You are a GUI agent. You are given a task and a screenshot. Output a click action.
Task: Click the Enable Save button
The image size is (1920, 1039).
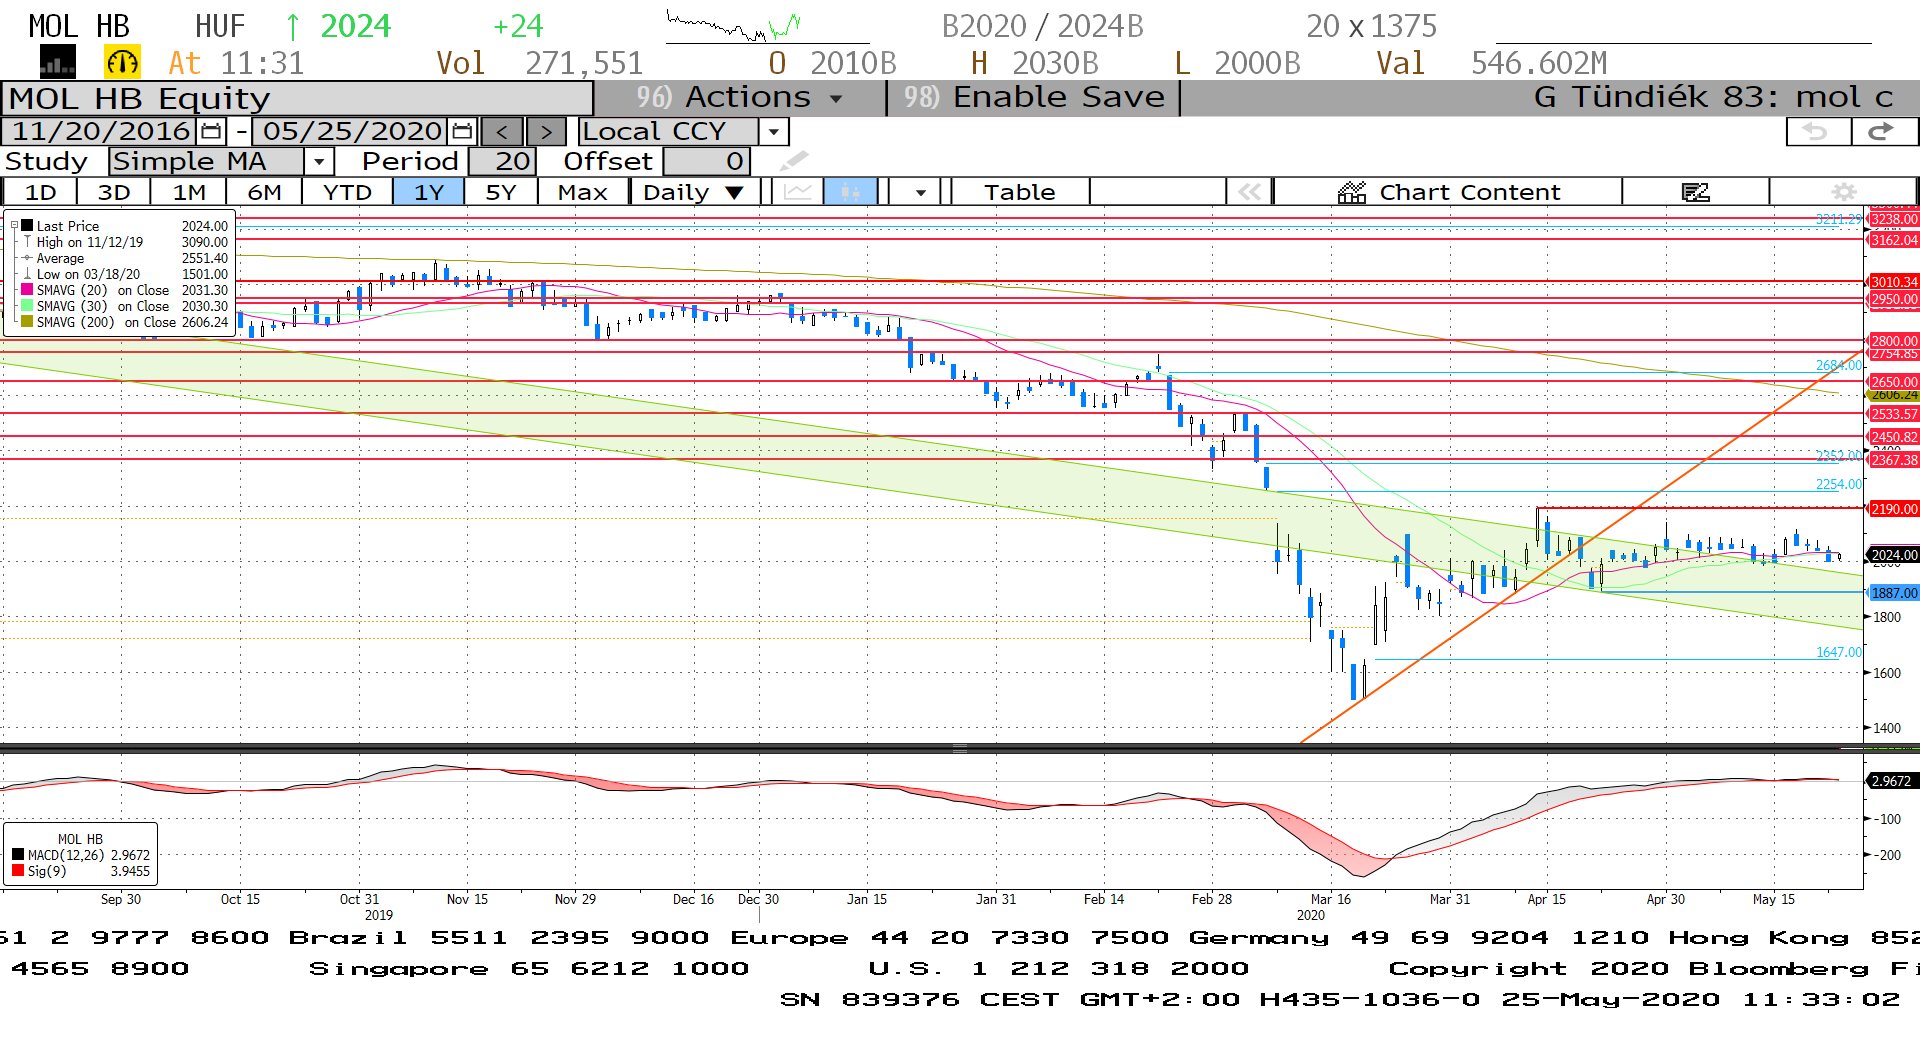1034,97
